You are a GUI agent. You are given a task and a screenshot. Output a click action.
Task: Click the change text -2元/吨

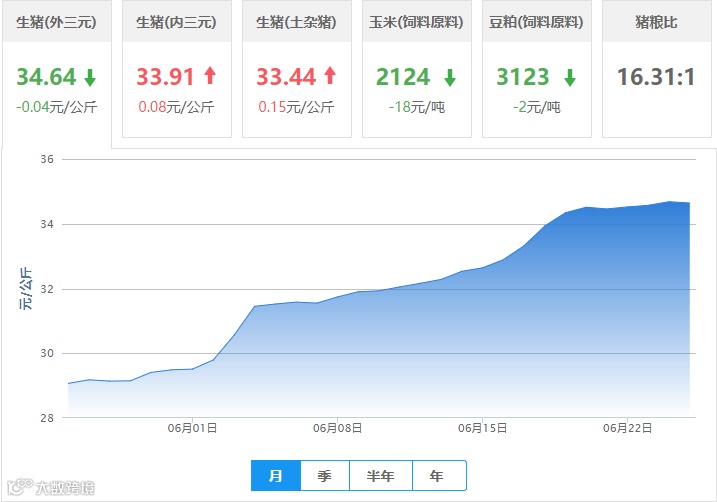tap(536, 107)
